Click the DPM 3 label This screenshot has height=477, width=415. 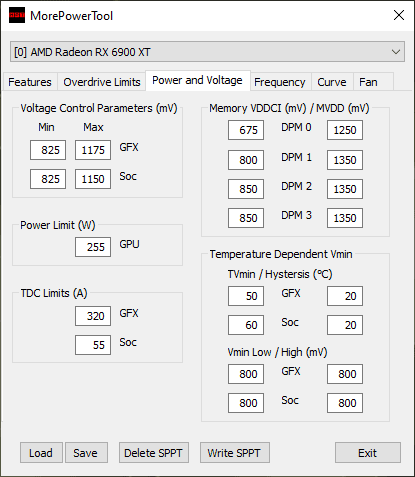[296, 215]
